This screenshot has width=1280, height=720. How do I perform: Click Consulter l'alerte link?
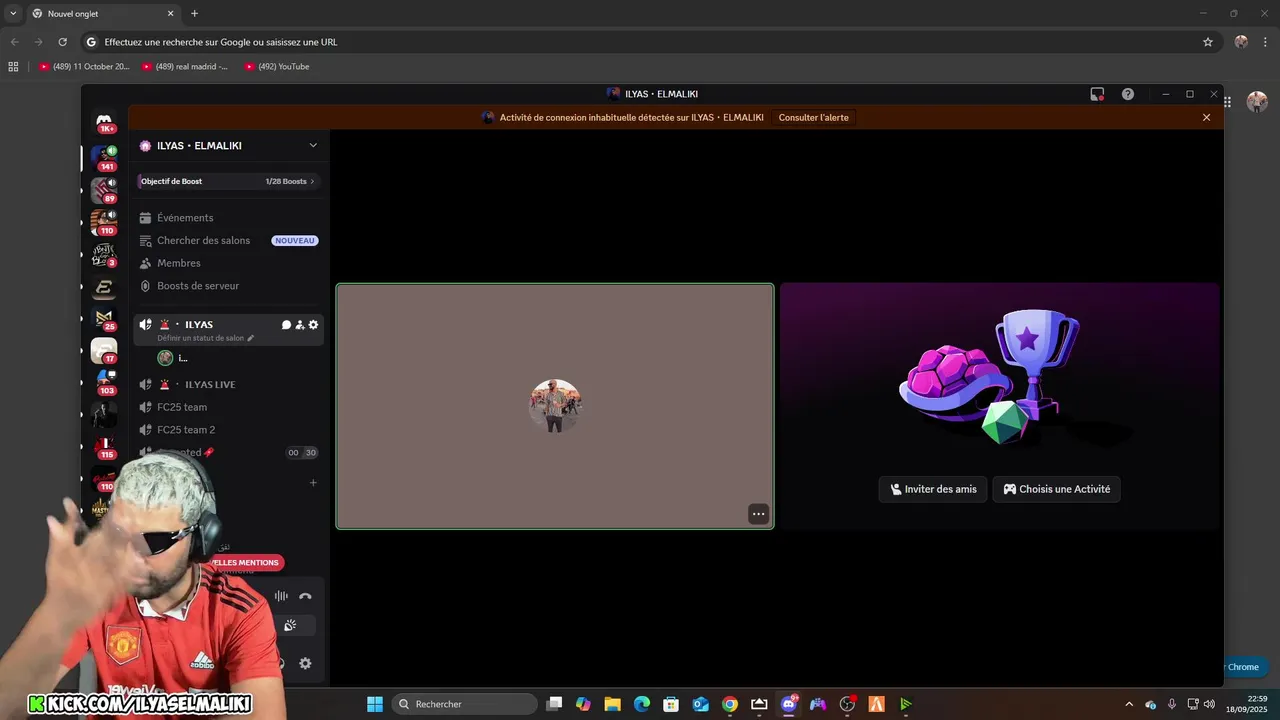813,118
